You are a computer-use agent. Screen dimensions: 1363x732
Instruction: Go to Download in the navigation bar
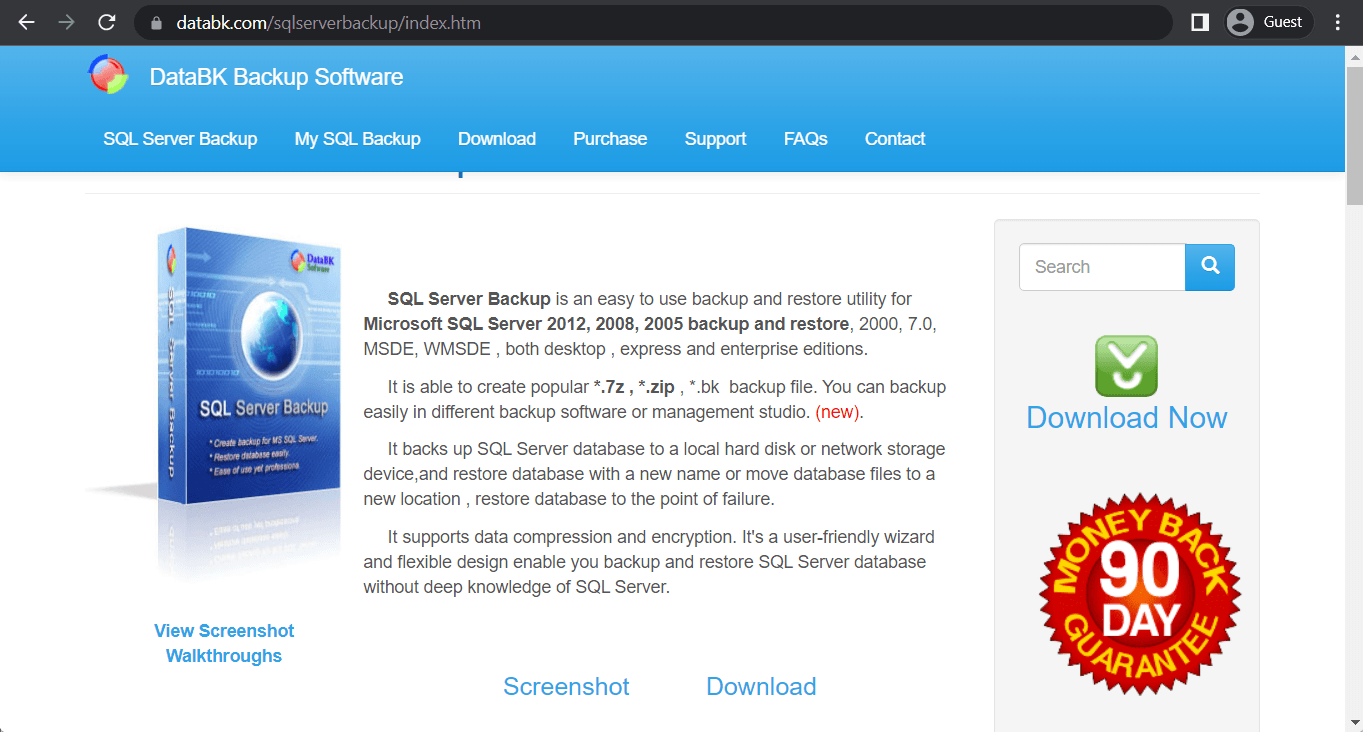coord(497,139)
